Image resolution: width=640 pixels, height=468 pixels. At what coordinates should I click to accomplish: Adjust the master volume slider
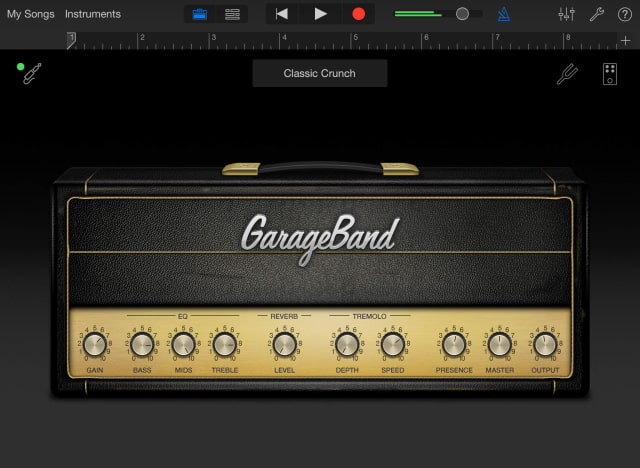[462, 14]
